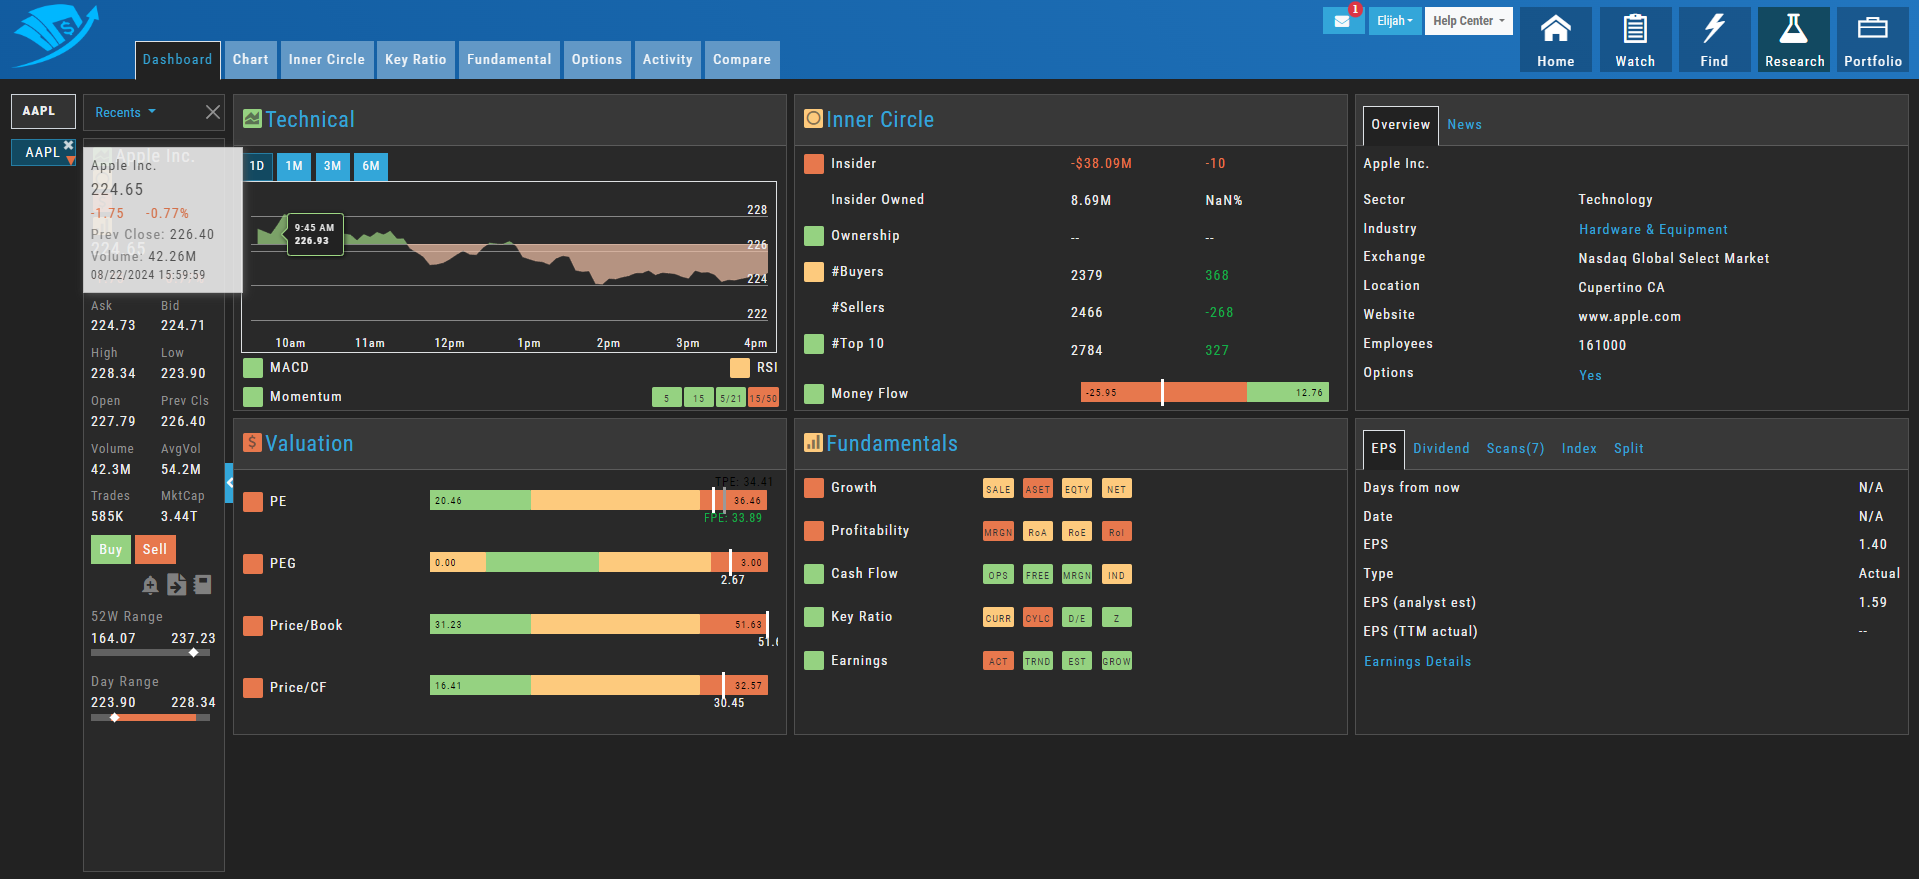Click the PE valuation range bar
This screenshot has height=879, width=1919.
click(598, 501)
